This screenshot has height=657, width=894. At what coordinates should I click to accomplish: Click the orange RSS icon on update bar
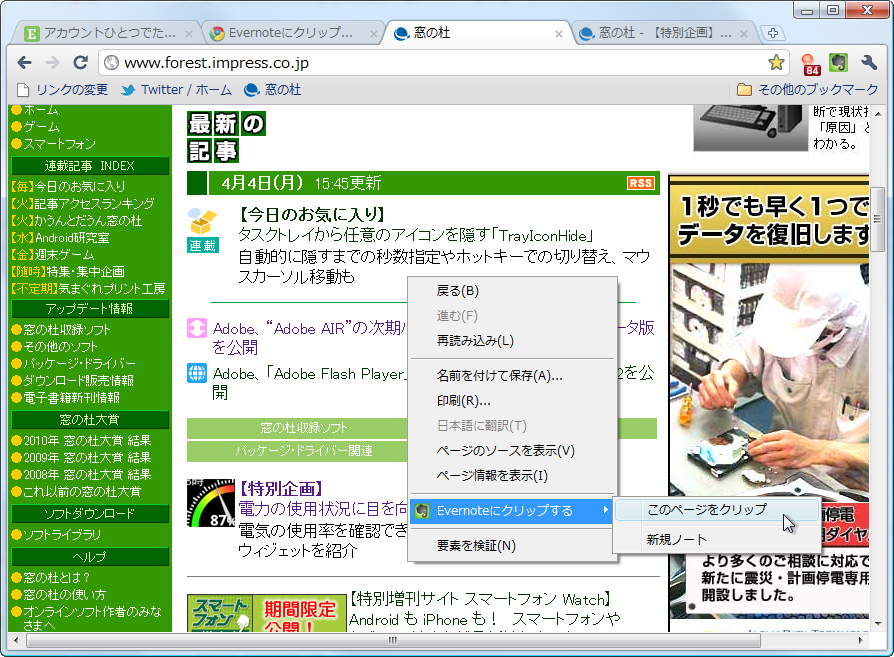point(643,183)
